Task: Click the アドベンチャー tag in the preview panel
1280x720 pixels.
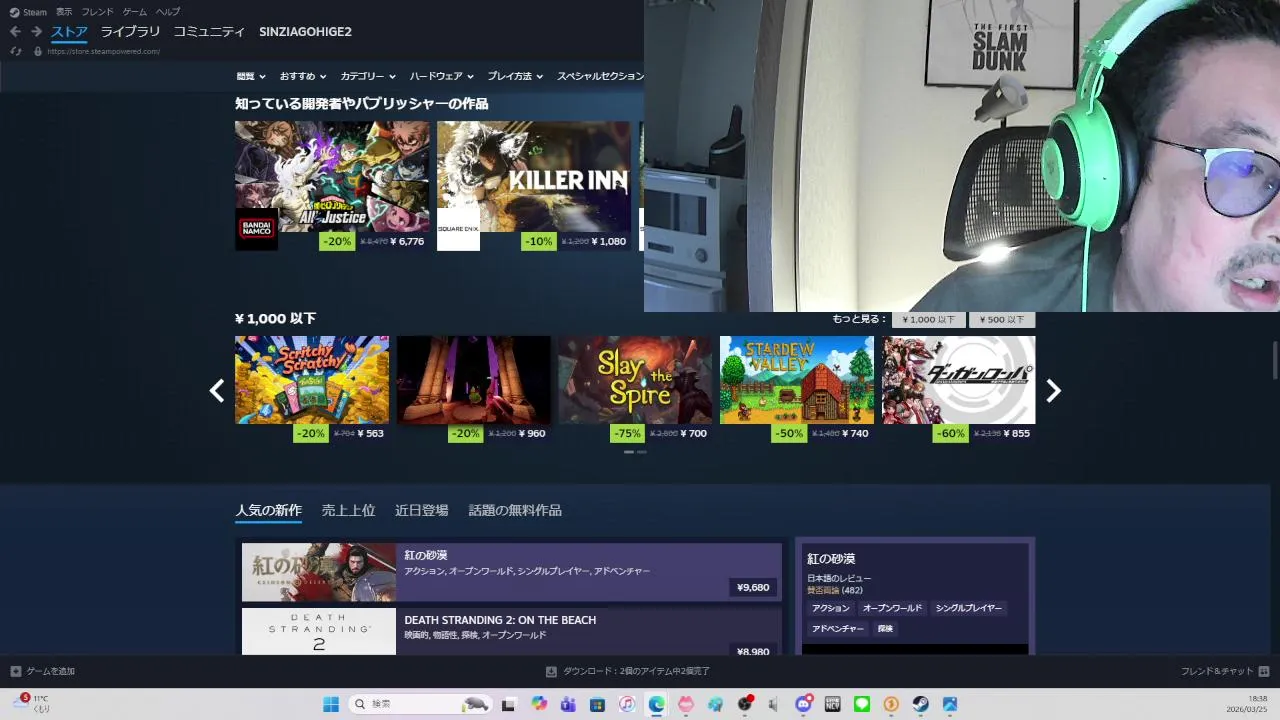Action: (838, 629)
